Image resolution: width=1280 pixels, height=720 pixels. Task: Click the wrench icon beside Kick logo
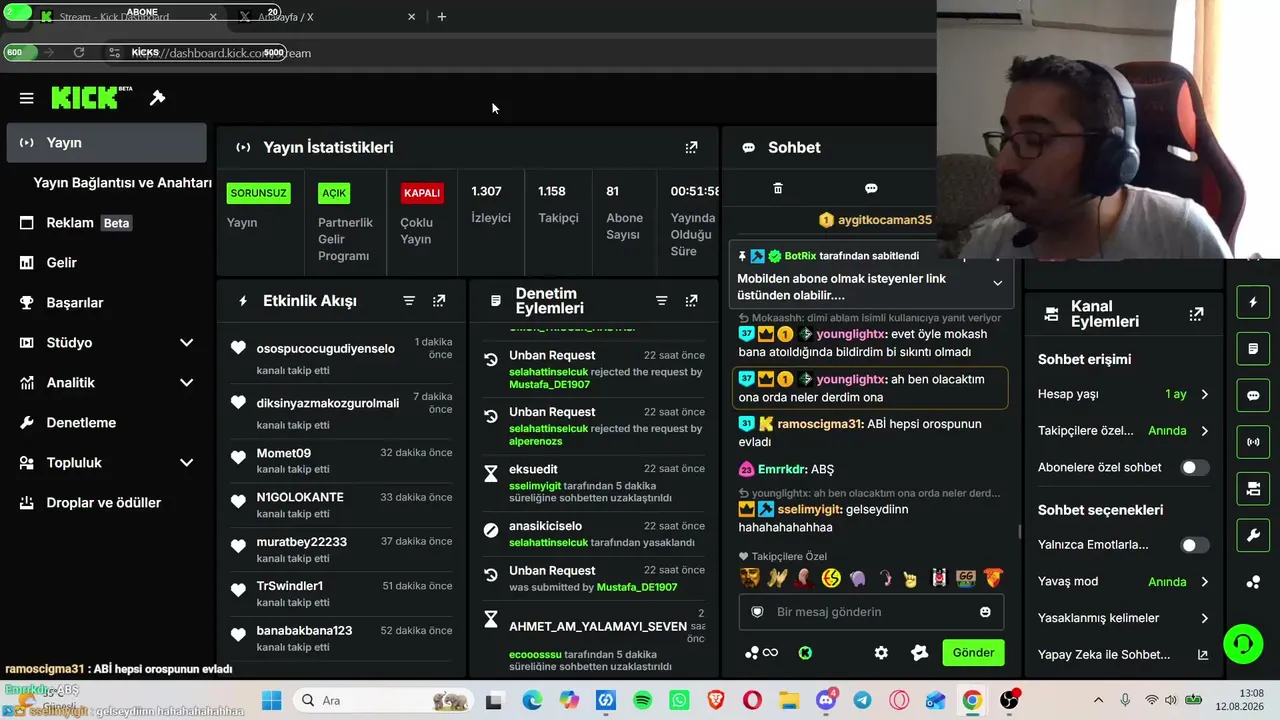[x=157, y=98]
